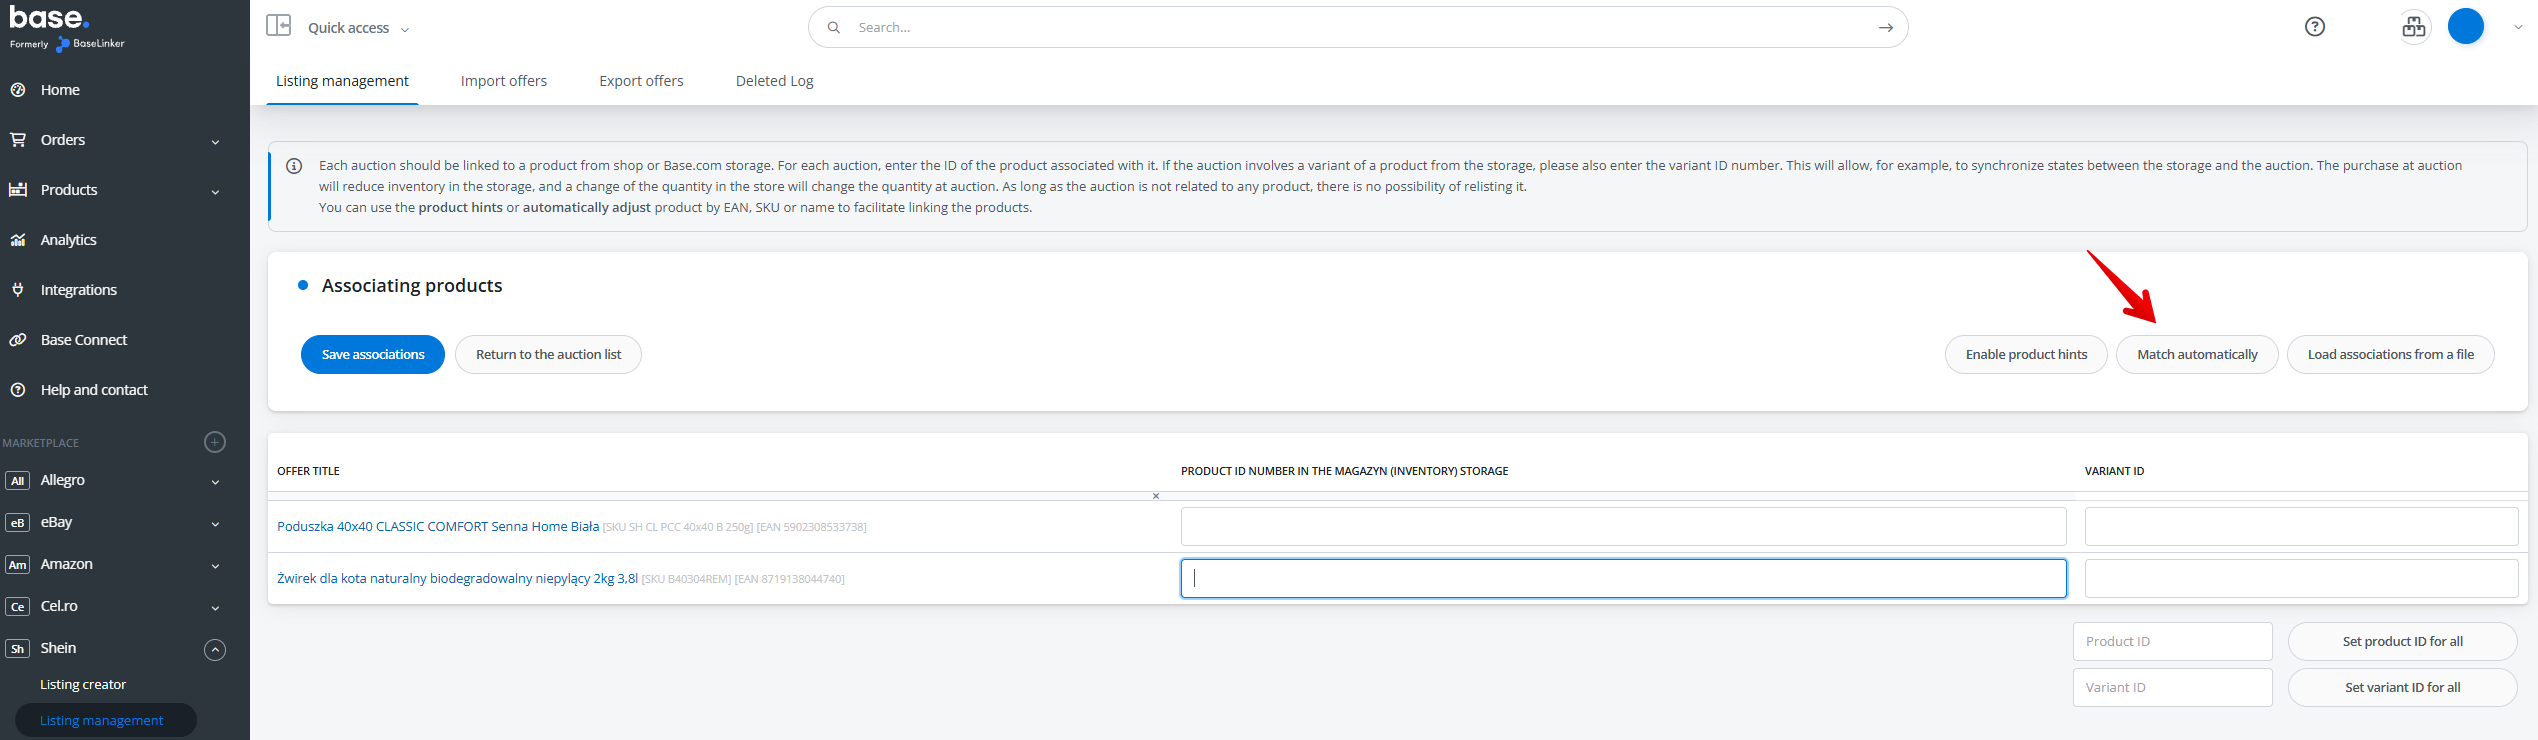Screen dimensions: 2538x740
Task: Click the Save associations button
Action: point(372,355)
